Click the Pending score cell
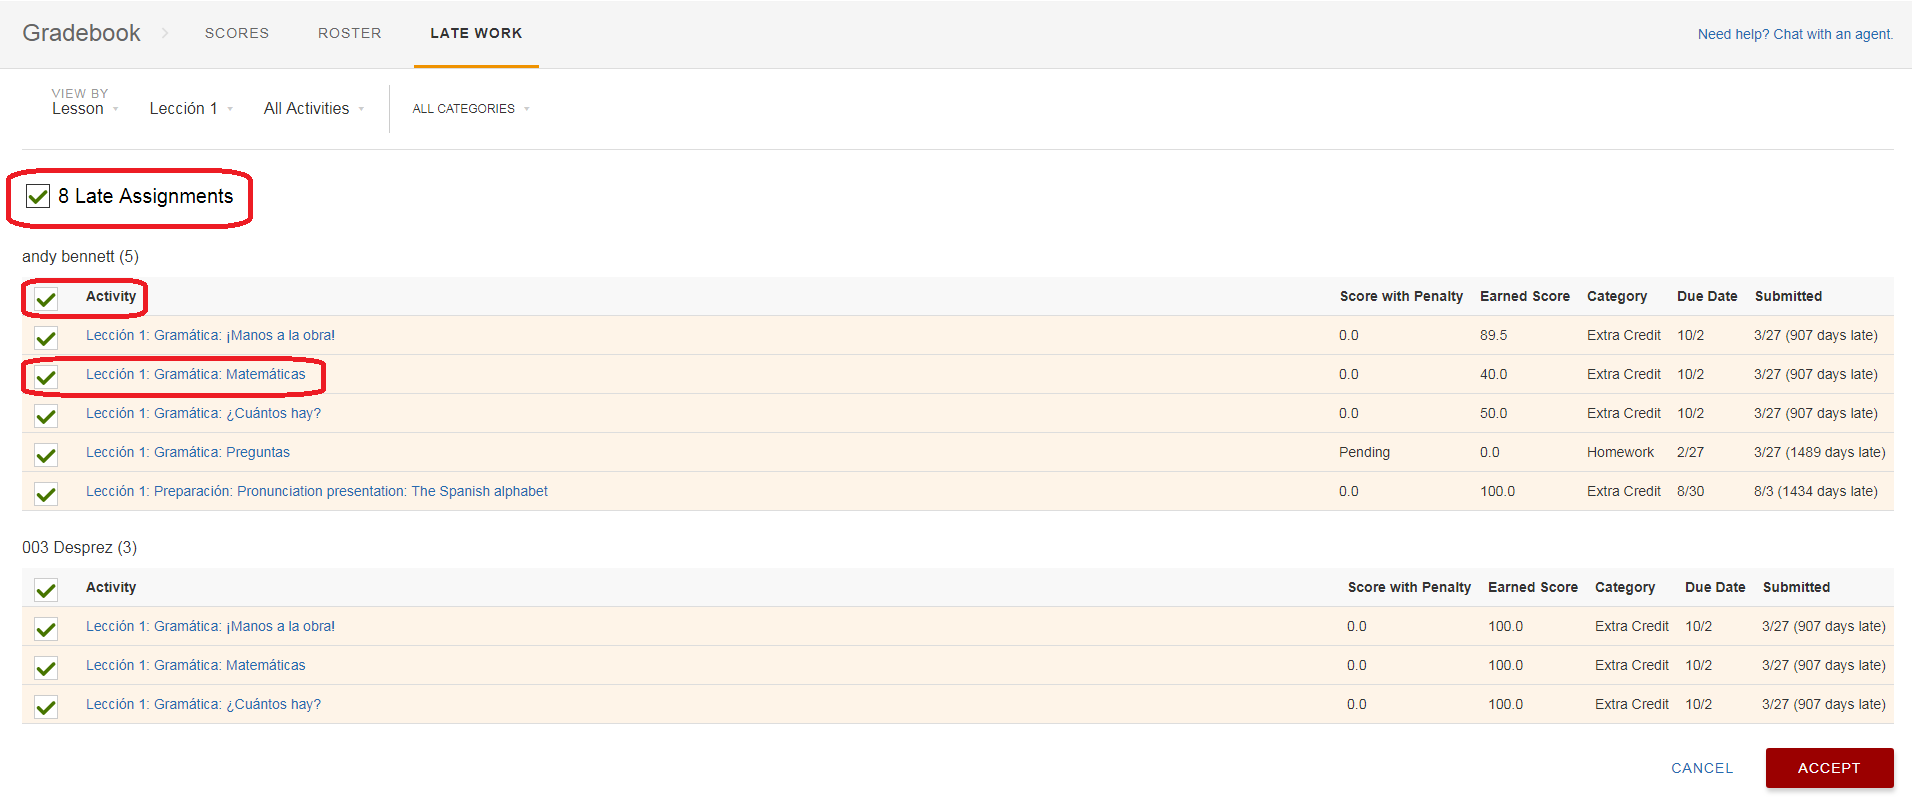The height and width of the screenshot is (801, 1912). (x=1364, y=452)
